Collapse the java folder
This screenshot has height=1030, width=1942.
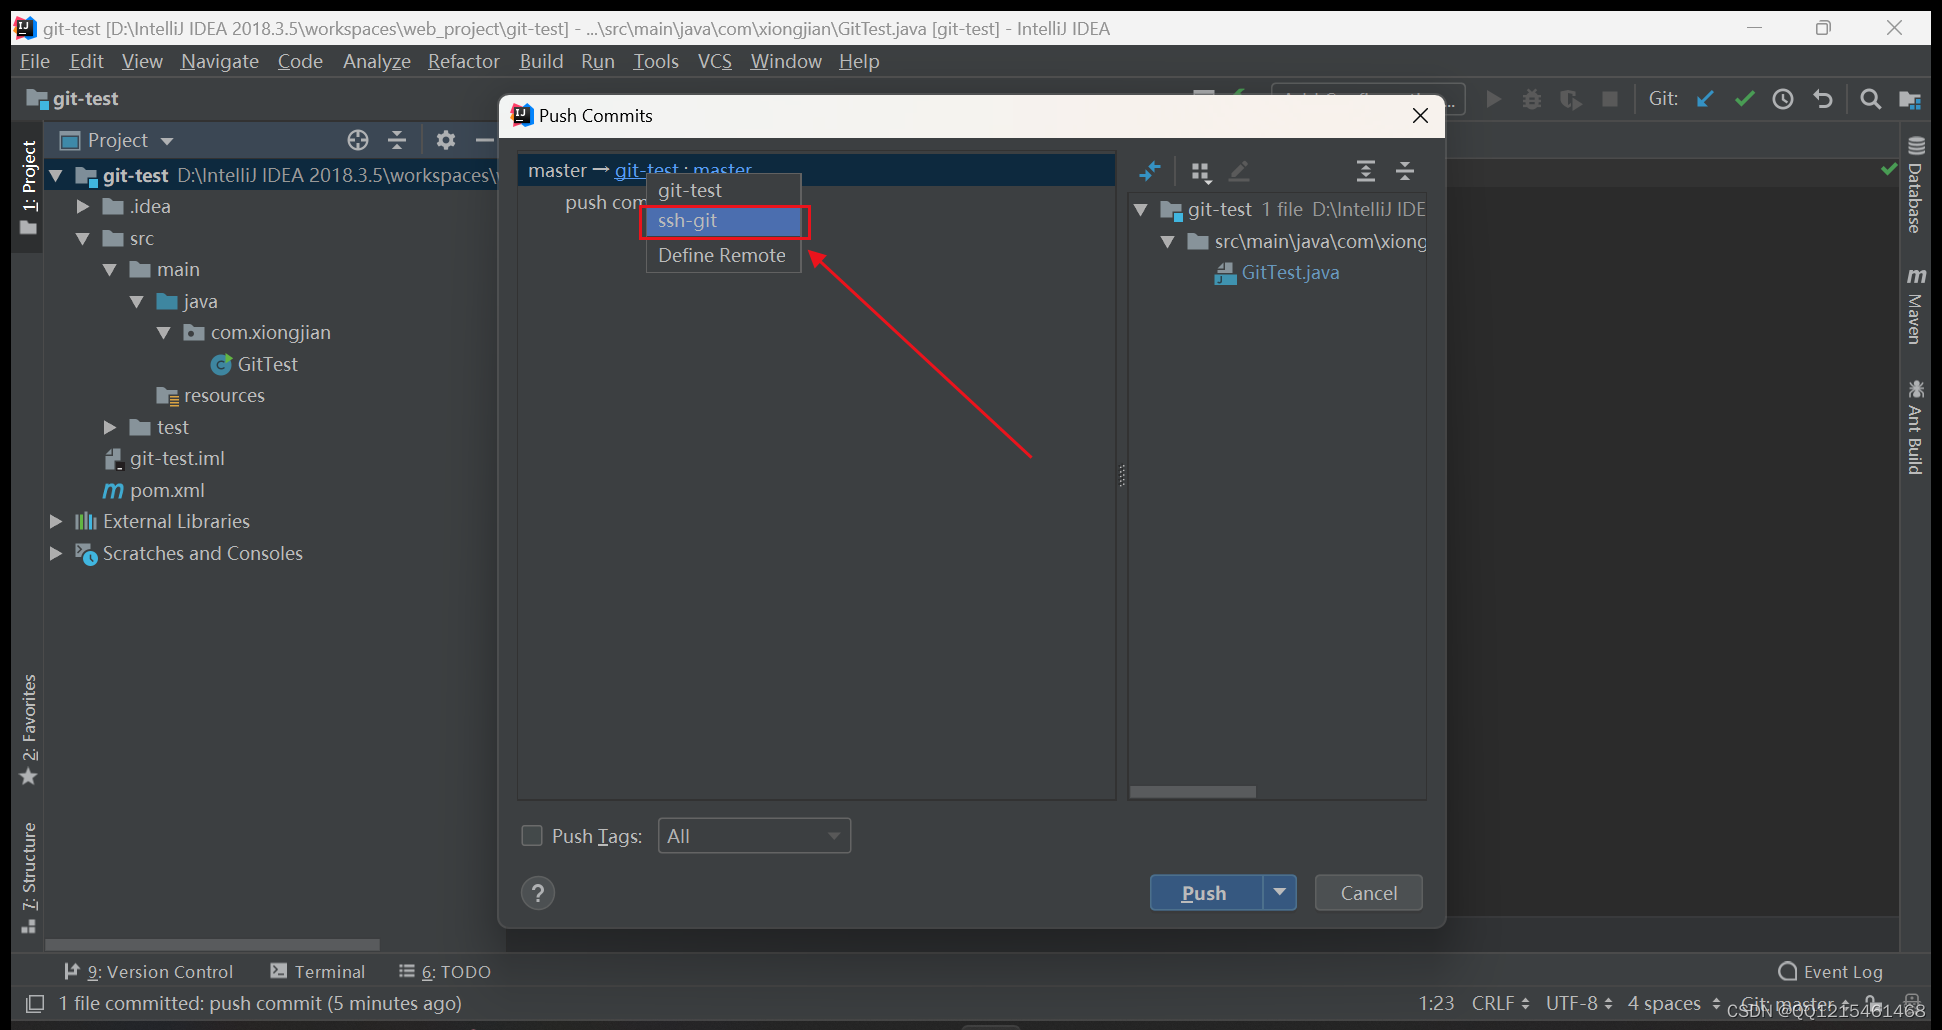click(x=137, y=302)
